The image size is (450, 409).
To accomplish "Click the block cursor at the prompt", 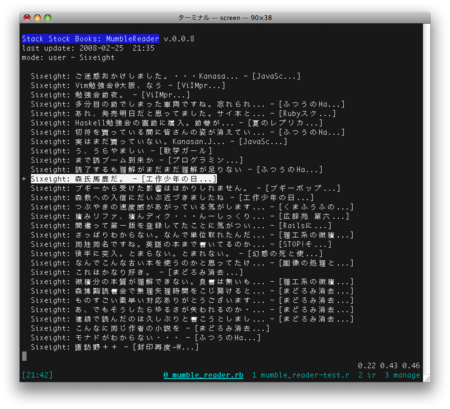I will point(24,356).
